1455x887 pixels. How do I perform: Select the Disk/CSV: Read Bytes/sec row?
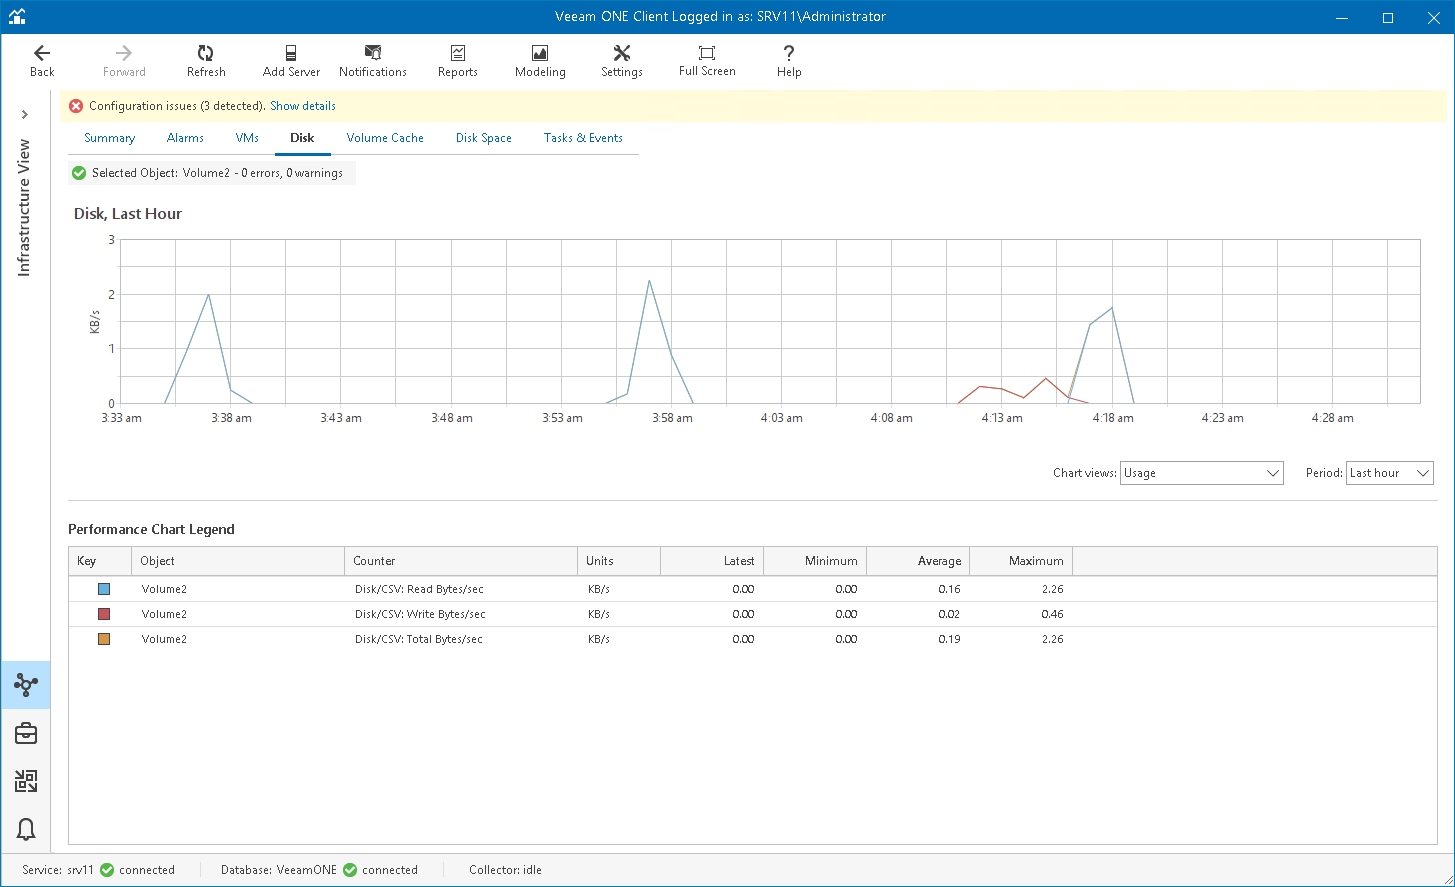point(753,589)
